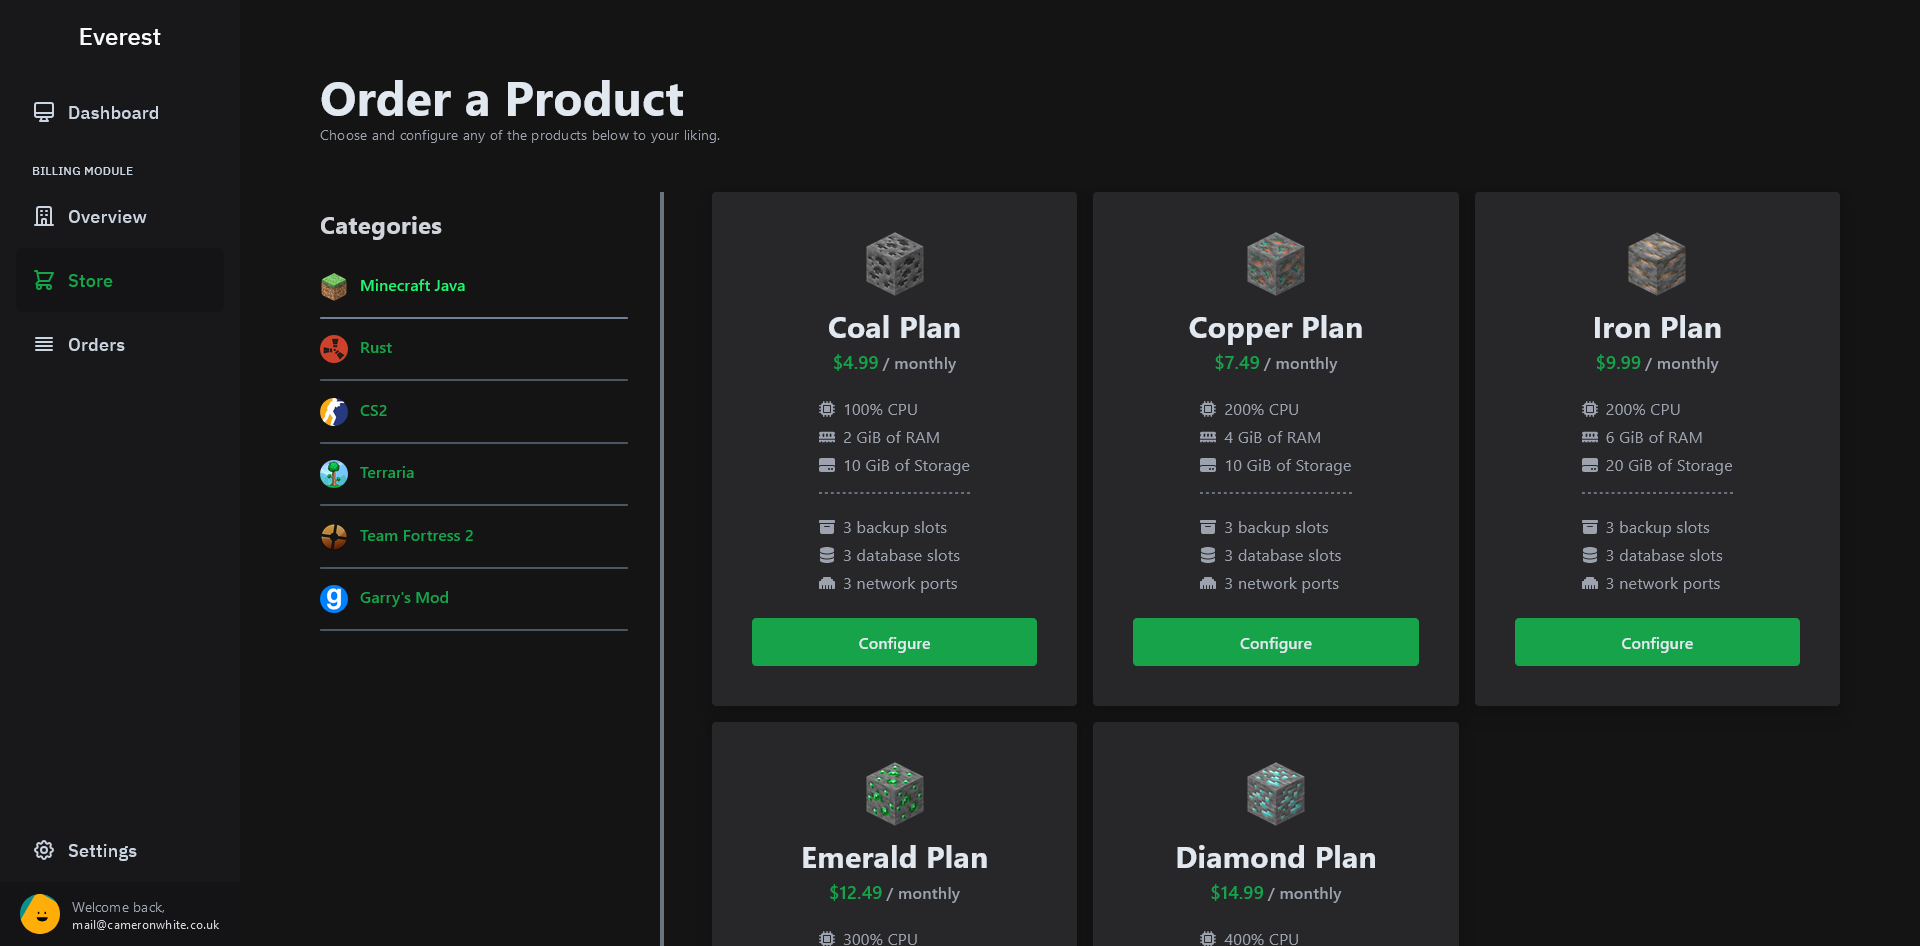Click the Coal Plan title
Viewport: 1920px width, 946px height.
pos(894,328)
